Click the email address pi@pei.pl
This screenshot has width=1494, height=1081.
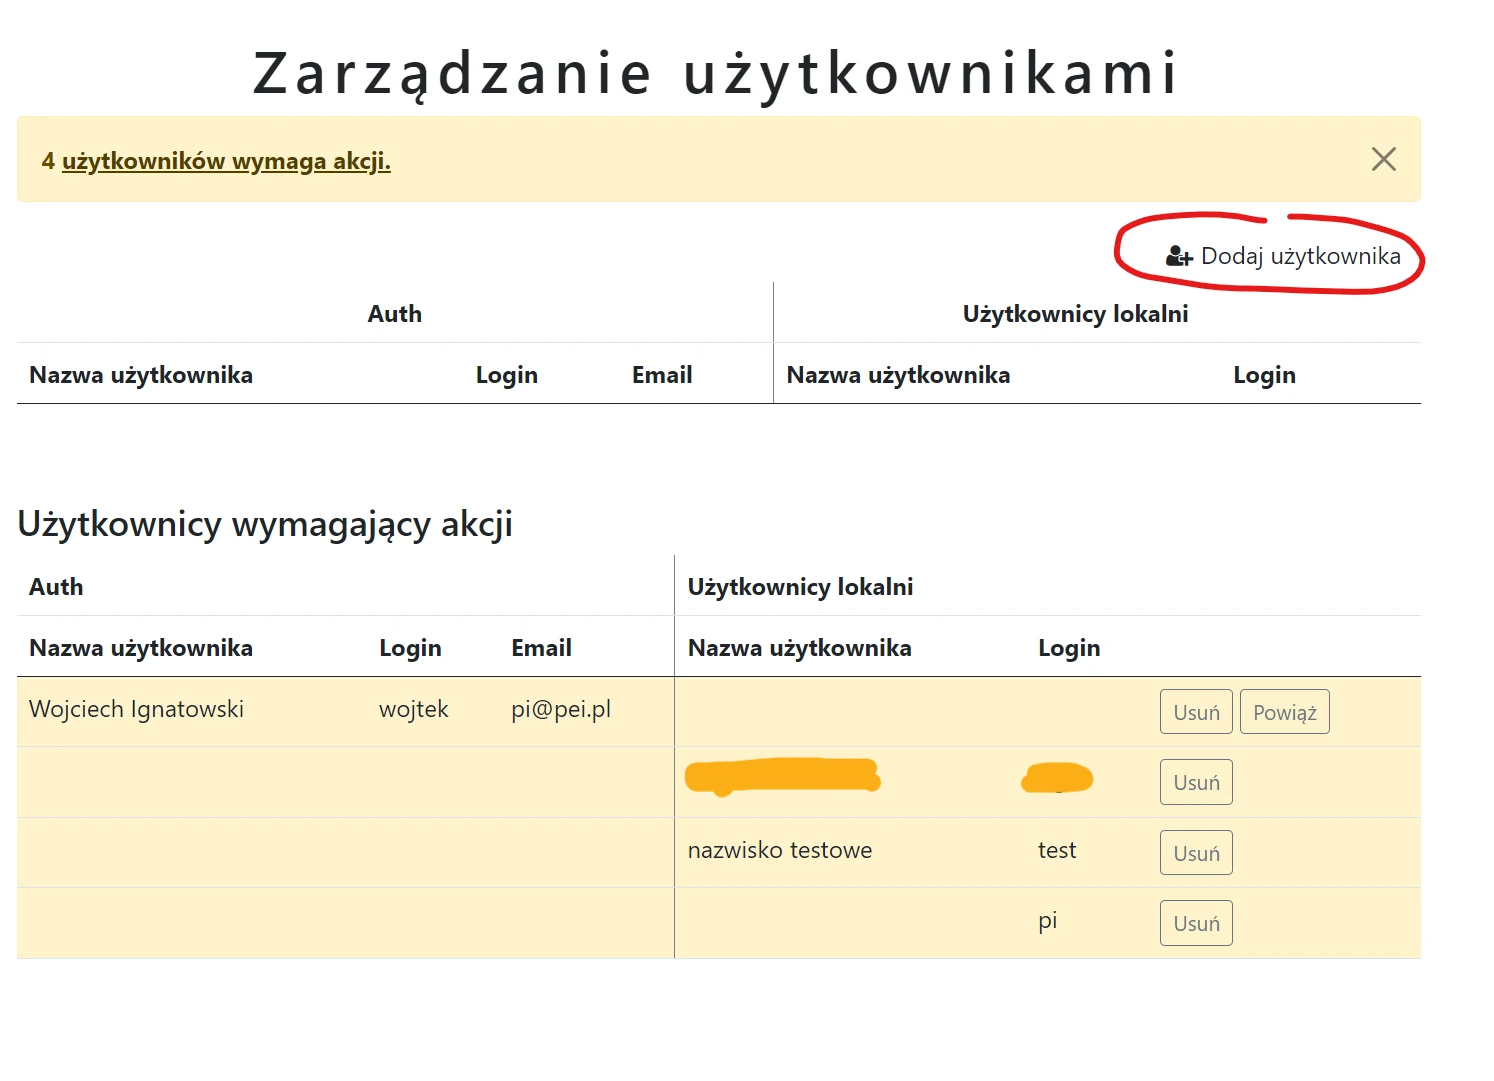click(x=560, y=710)
